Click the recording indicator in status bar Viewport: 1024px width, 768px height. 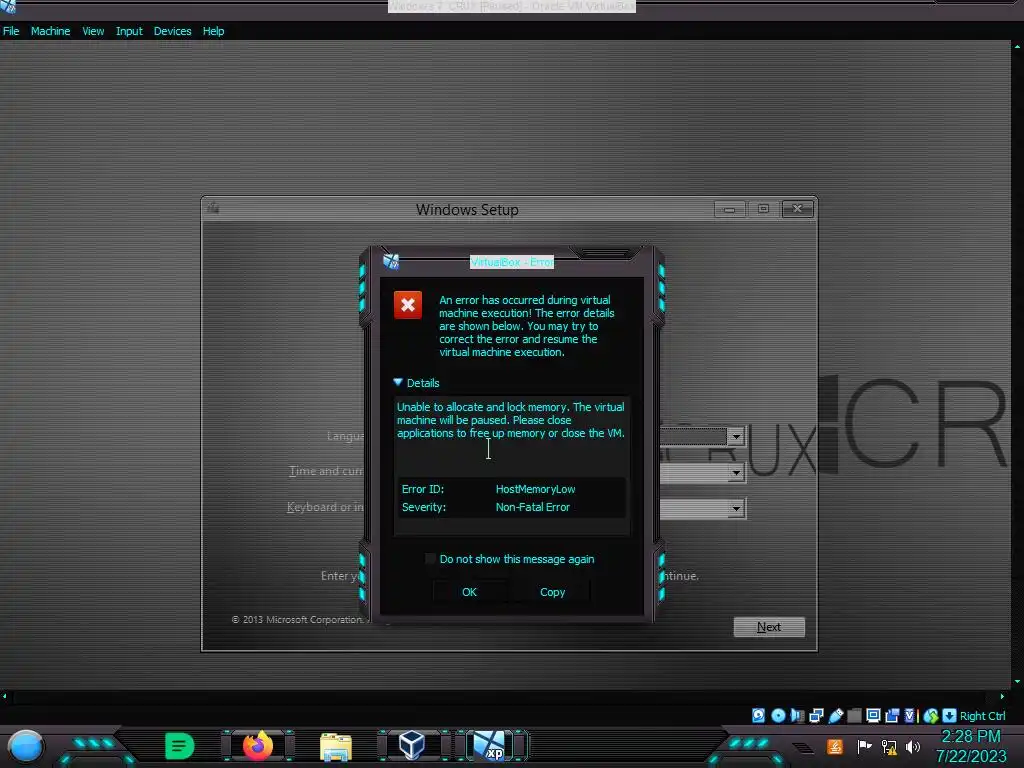pos(891,716)
